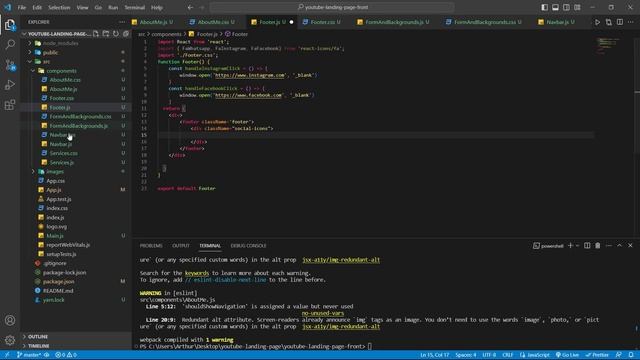Image resolution: width=640 pixels, height=360 pixels.
Task: Create a new folder in explorer
Action: pos(106,34)
